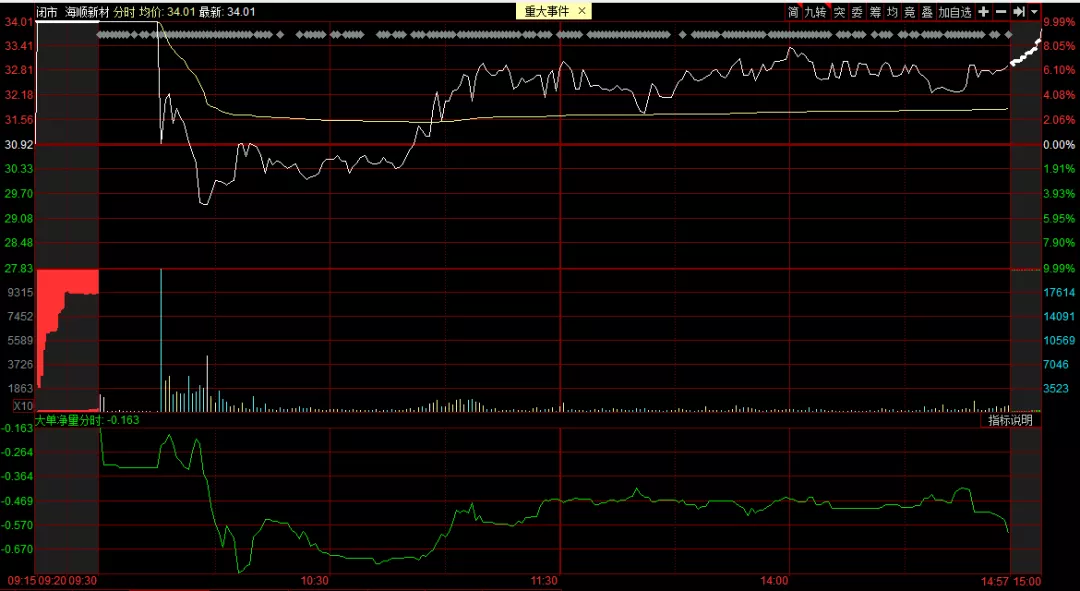The image size is (1080, 591).
Task: Toggle the 均 average price line button
Action: 893,12
